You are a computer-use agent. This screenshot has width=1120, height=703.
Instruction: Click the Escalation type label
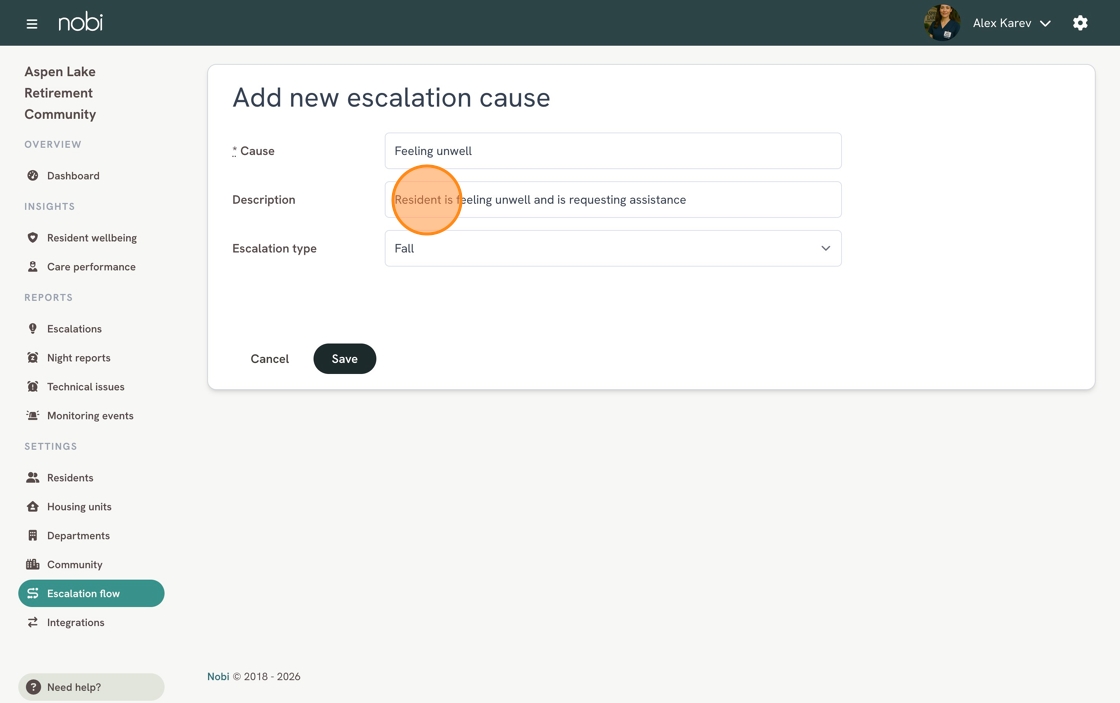274,249
